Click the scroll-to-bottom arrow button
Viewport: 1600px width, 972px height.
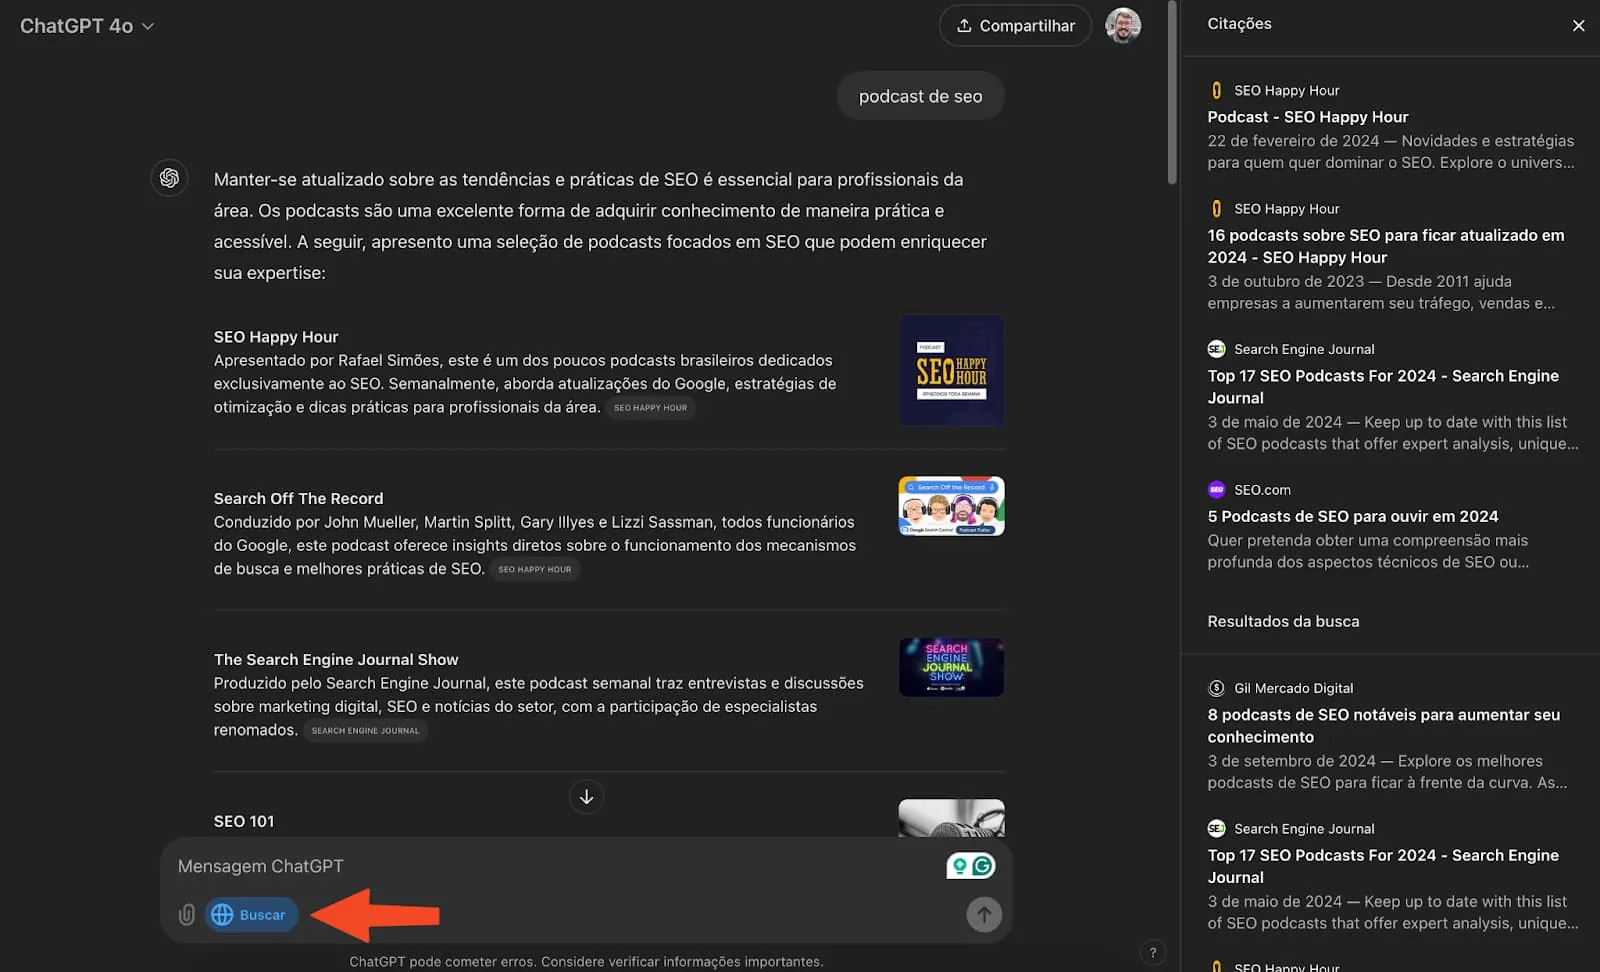(x=586, y=797)
